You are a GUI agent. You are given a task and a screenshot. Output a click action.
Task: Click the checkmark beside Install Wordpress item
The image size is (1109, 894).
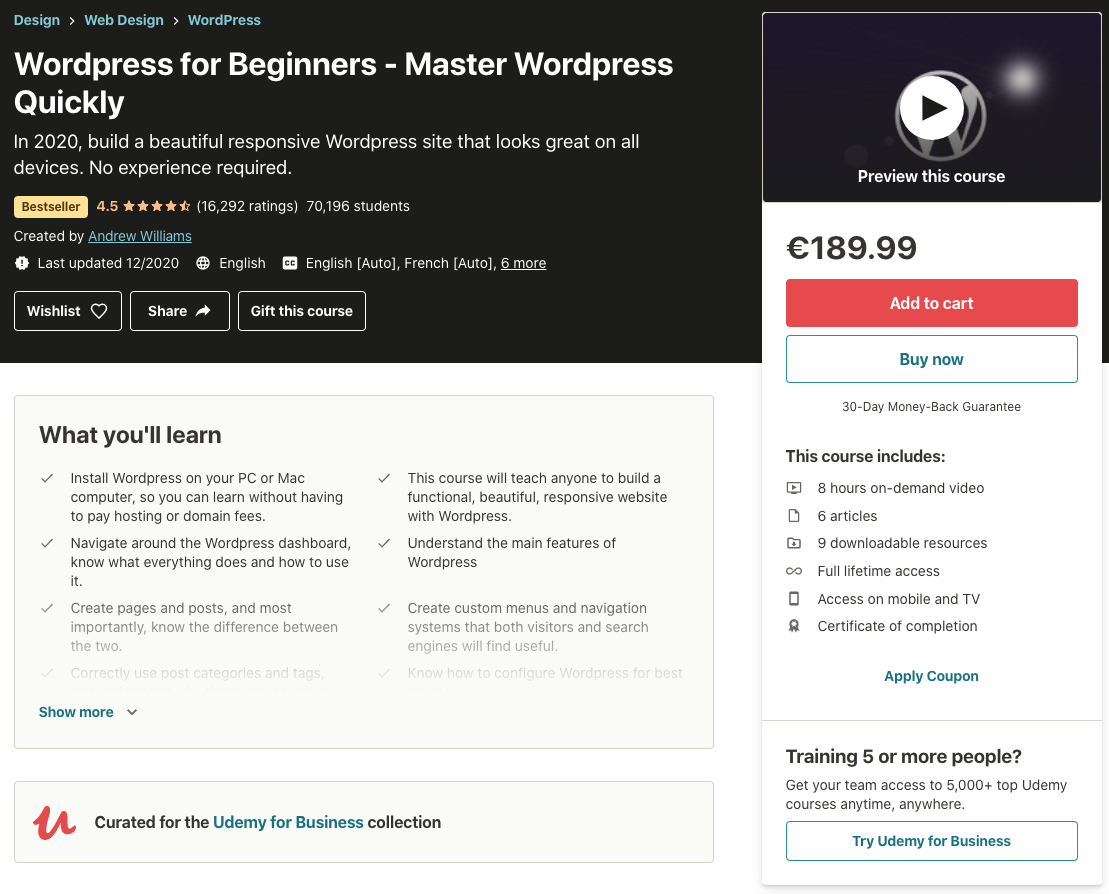[47, 478]
